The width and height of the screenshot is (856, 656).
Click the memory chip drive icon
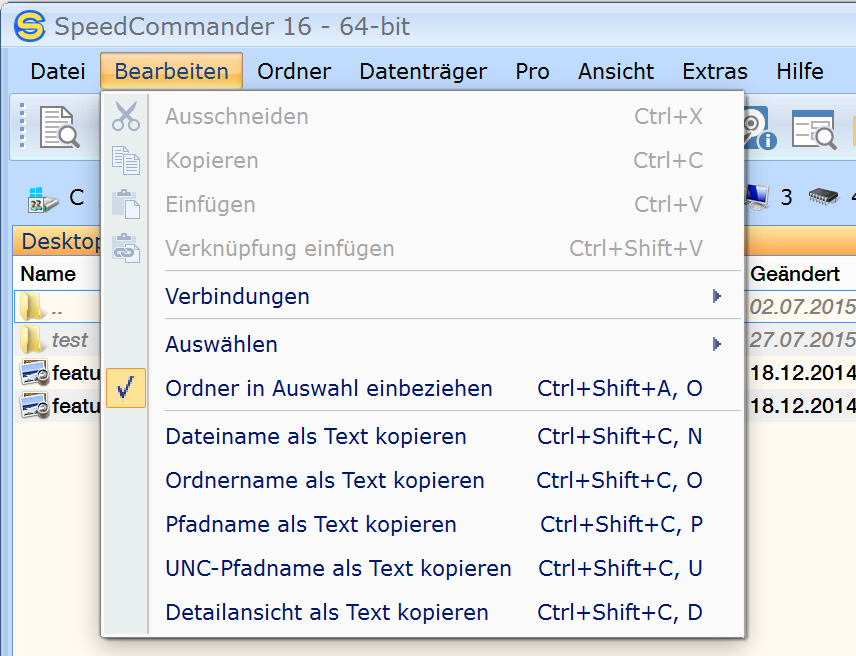pos(823,198)
